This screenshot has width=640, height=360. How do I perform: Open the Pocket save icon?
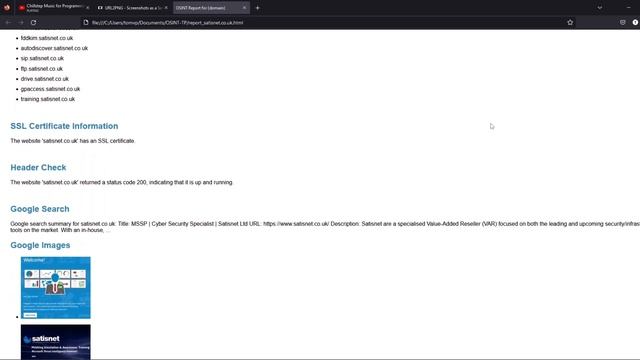pyautogui.click(x=622, y=22)
